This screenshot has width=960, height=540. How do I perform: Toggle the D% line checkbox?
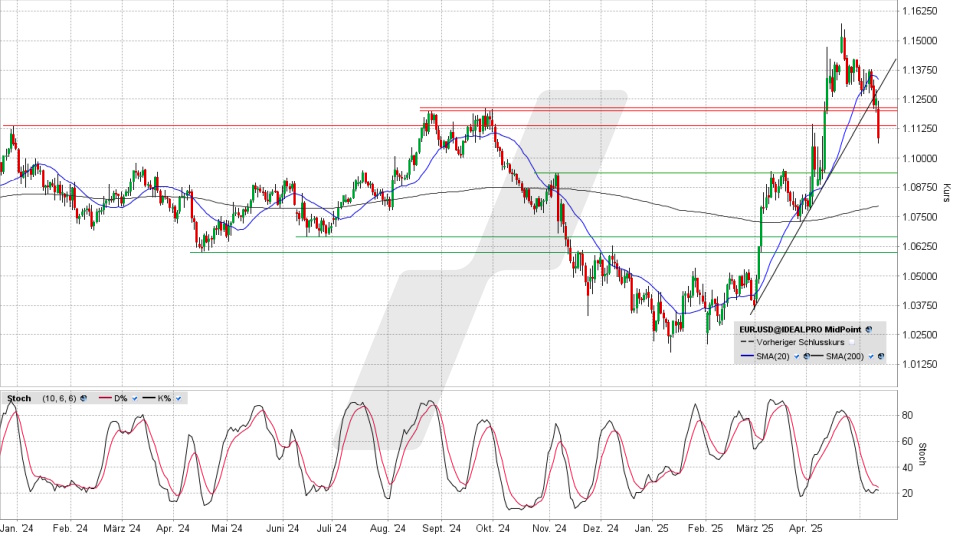pyautogui.click(x=135, y=398)
